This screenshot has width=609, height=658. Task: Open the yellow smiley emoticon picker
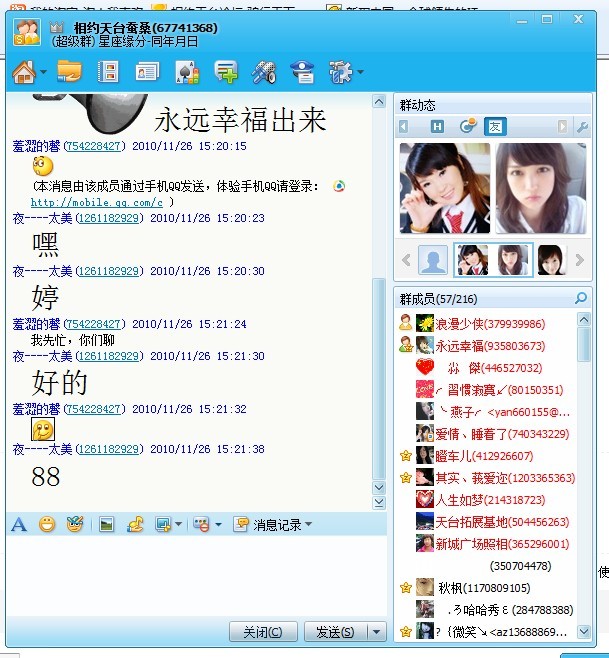46,524
